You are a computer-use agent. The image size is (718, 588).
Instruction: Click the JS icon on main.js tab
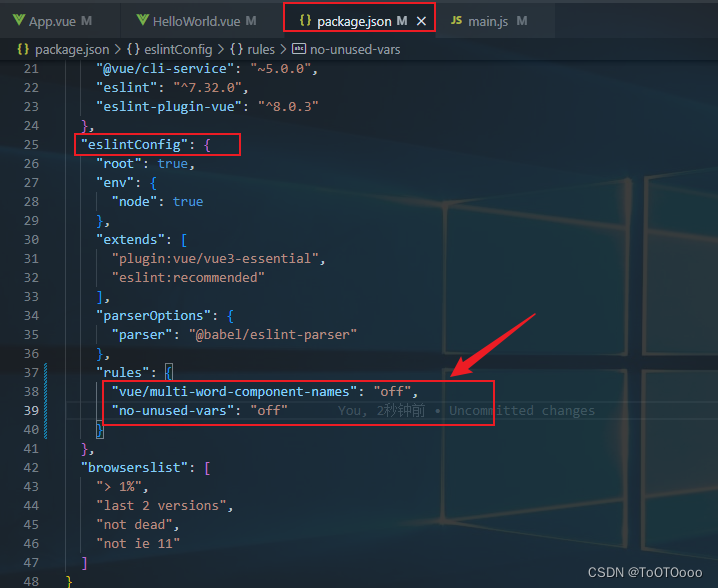coord(456,20)
